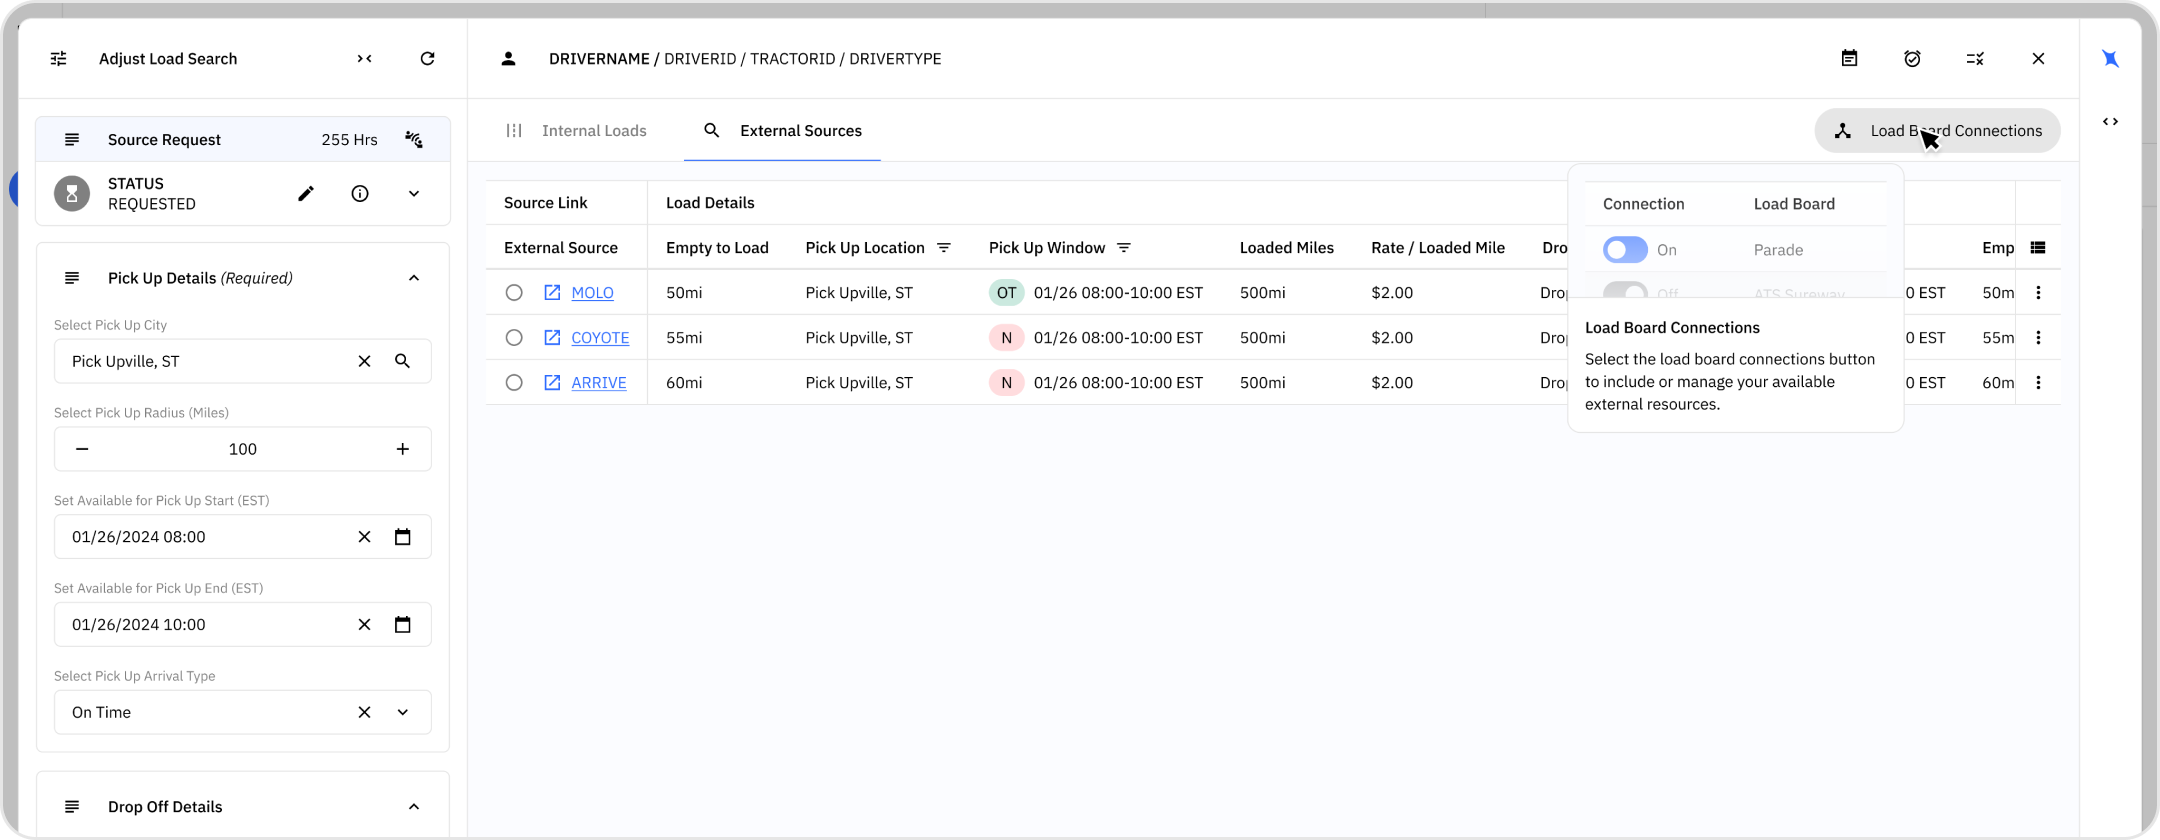Click the Loaded Miles column header
This screenshot has width=2160, height=840.
(x=1286, y=248)
